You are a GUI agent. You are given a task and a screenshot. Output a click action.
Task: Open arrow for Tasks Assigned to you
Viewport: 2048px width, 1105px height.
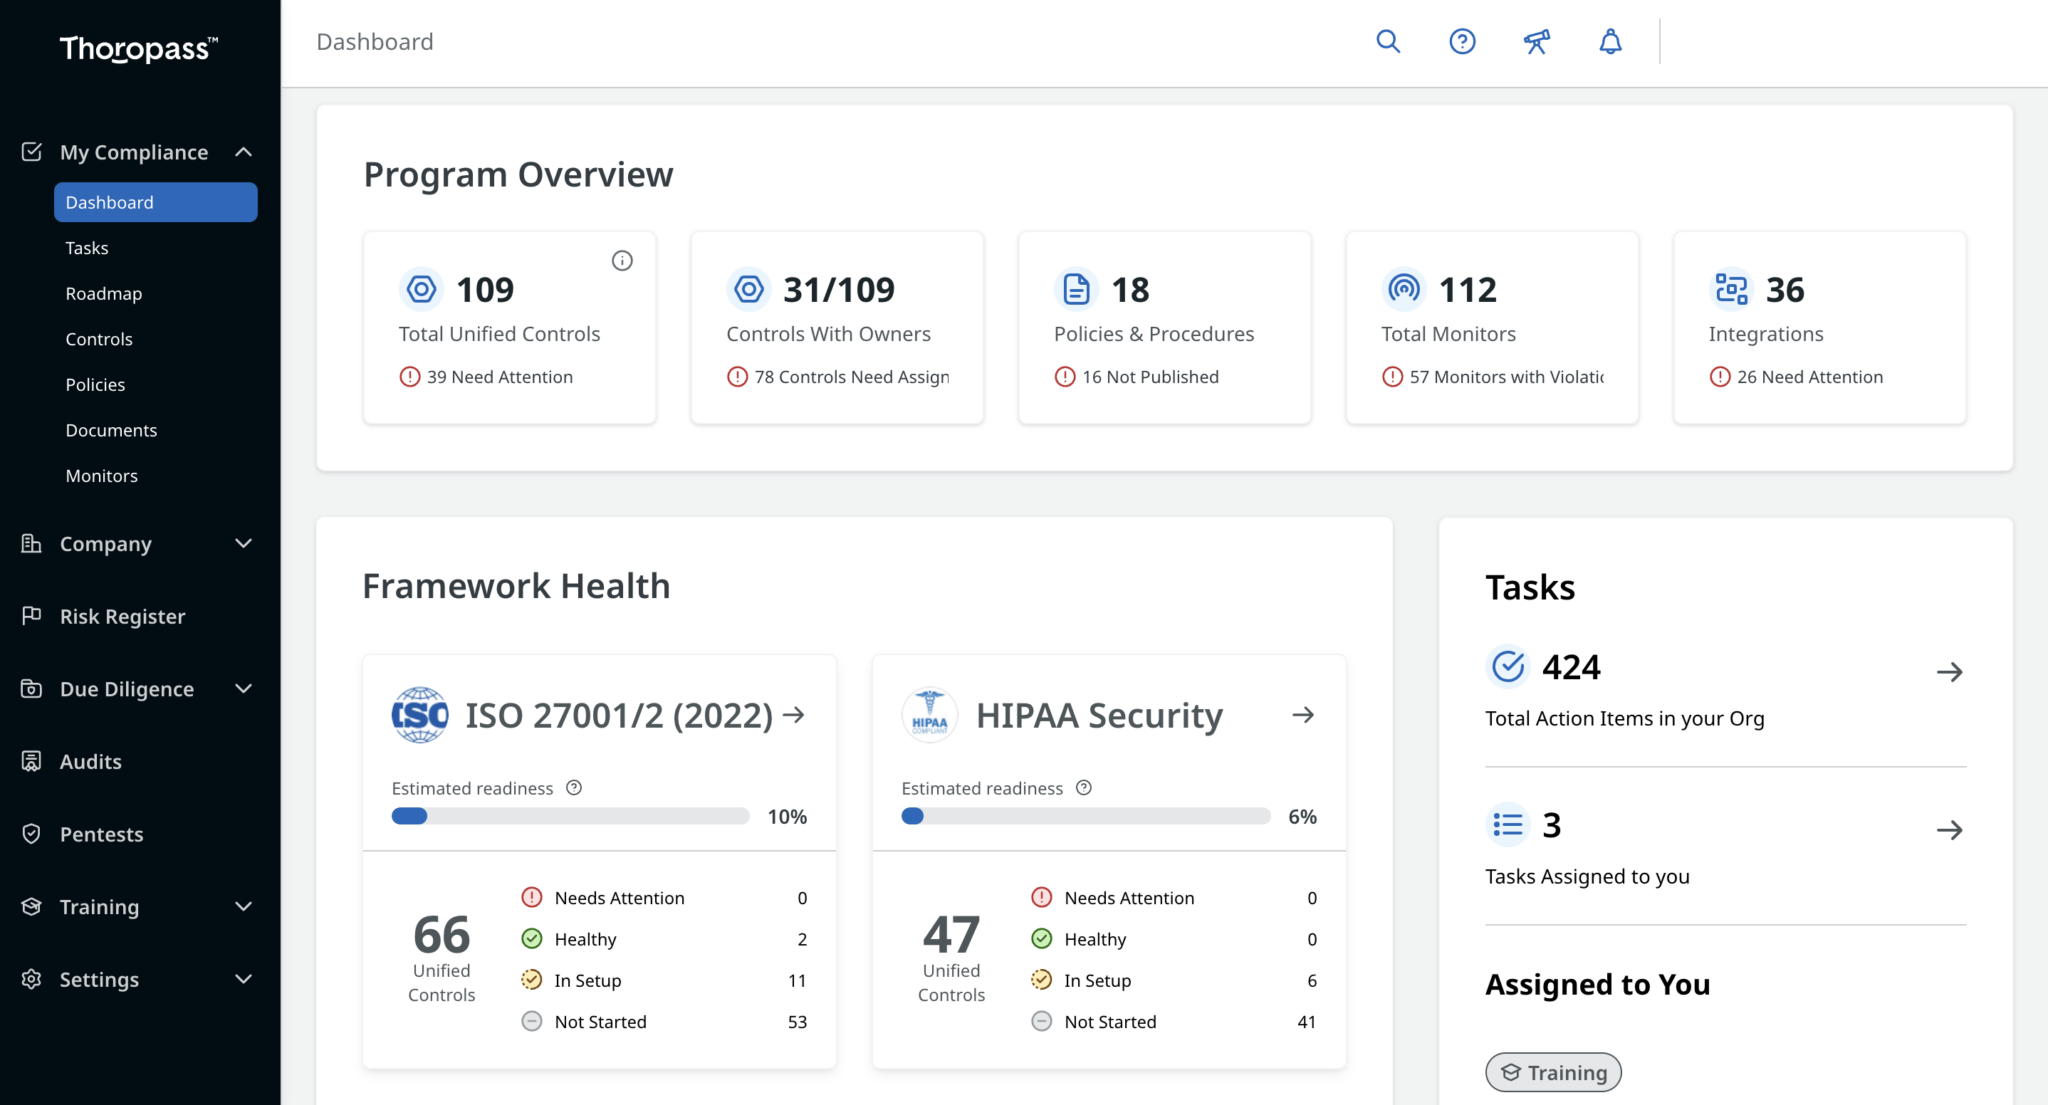coord(1949,830)
